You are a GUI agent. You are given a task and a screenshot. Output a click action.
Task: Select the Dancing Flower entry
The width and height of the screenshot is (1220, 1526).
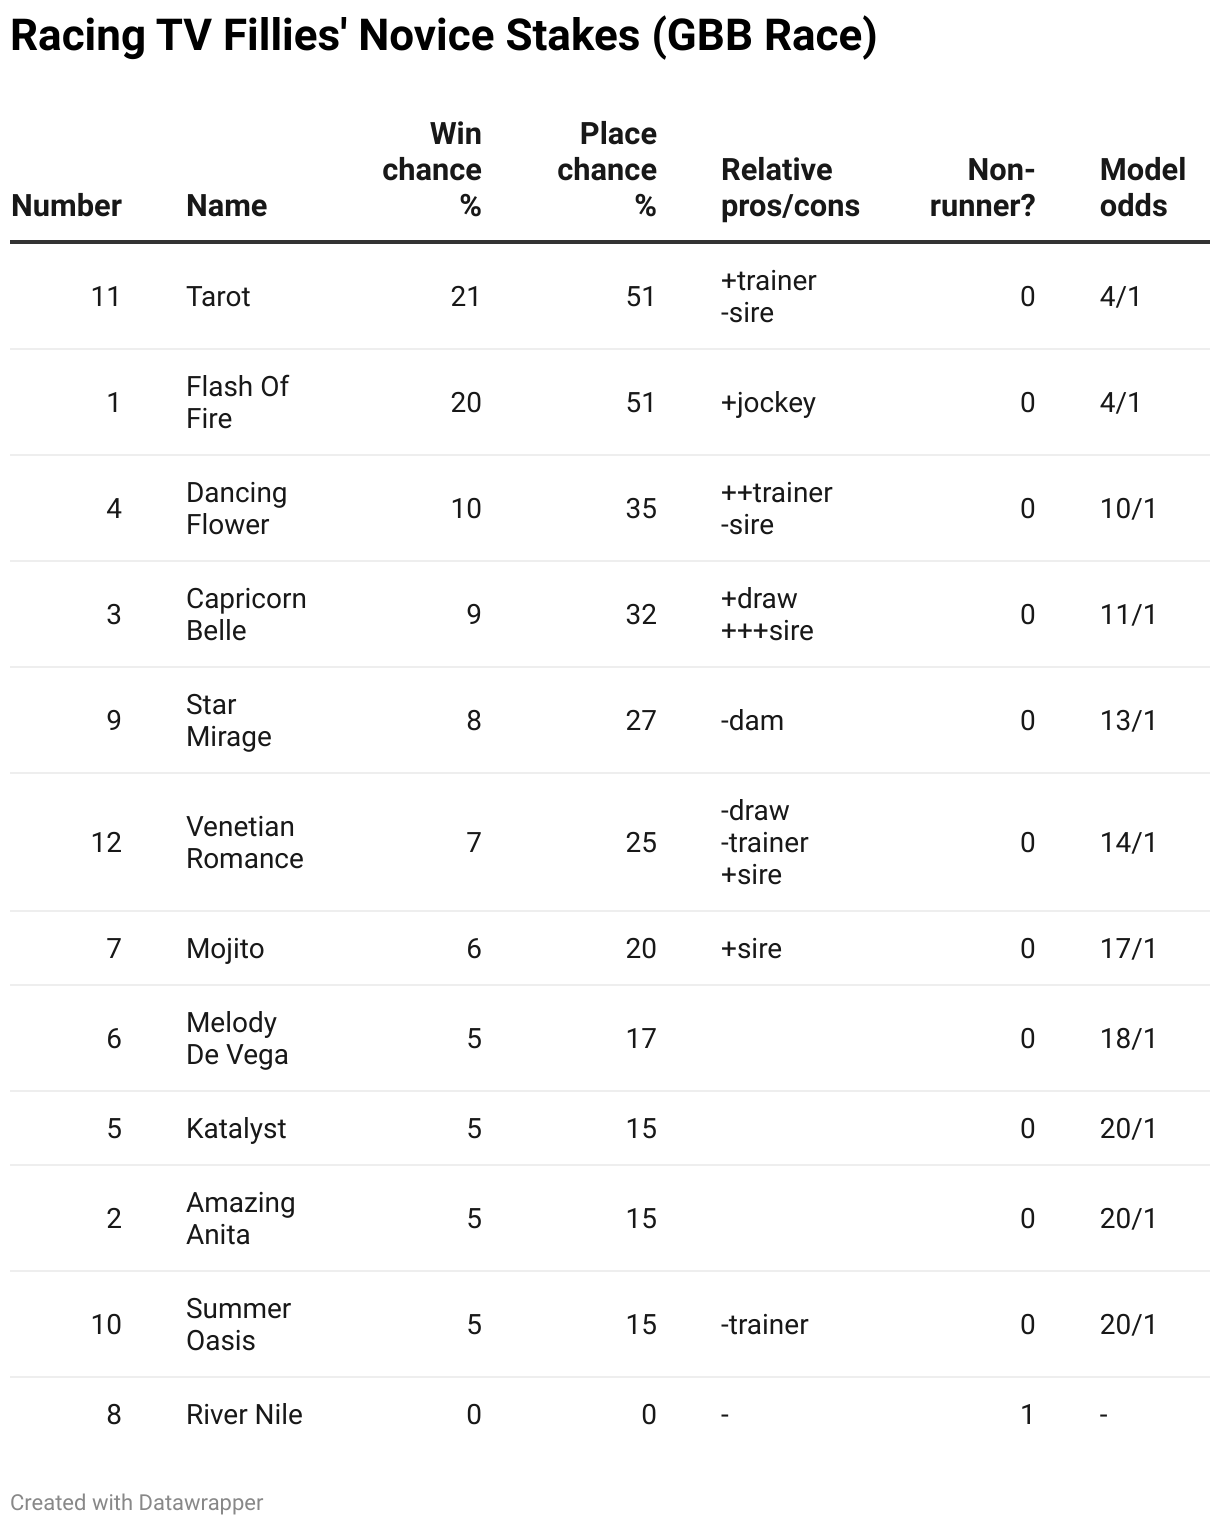tap(237, 508)
